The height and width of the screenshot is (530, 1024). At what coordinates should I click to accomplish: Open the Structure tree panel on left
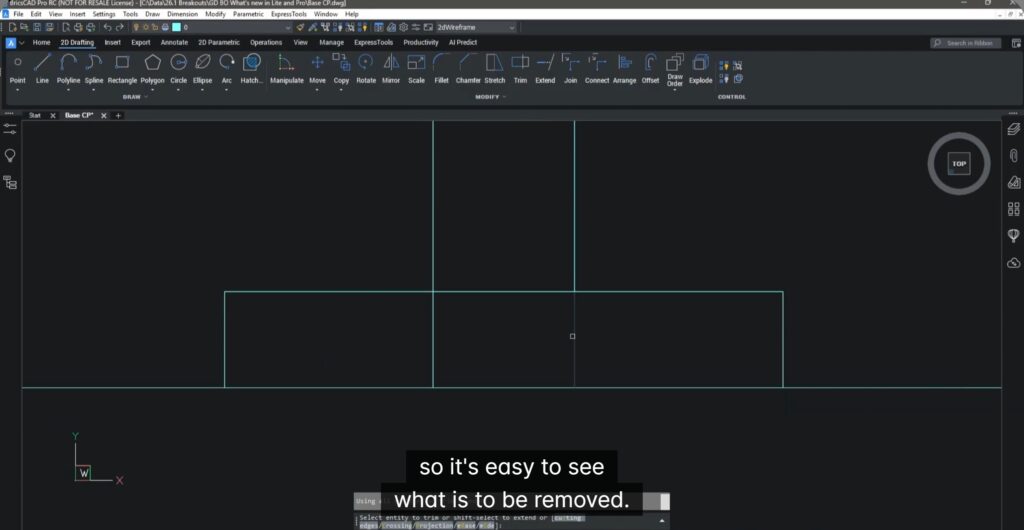click(10, 183)
